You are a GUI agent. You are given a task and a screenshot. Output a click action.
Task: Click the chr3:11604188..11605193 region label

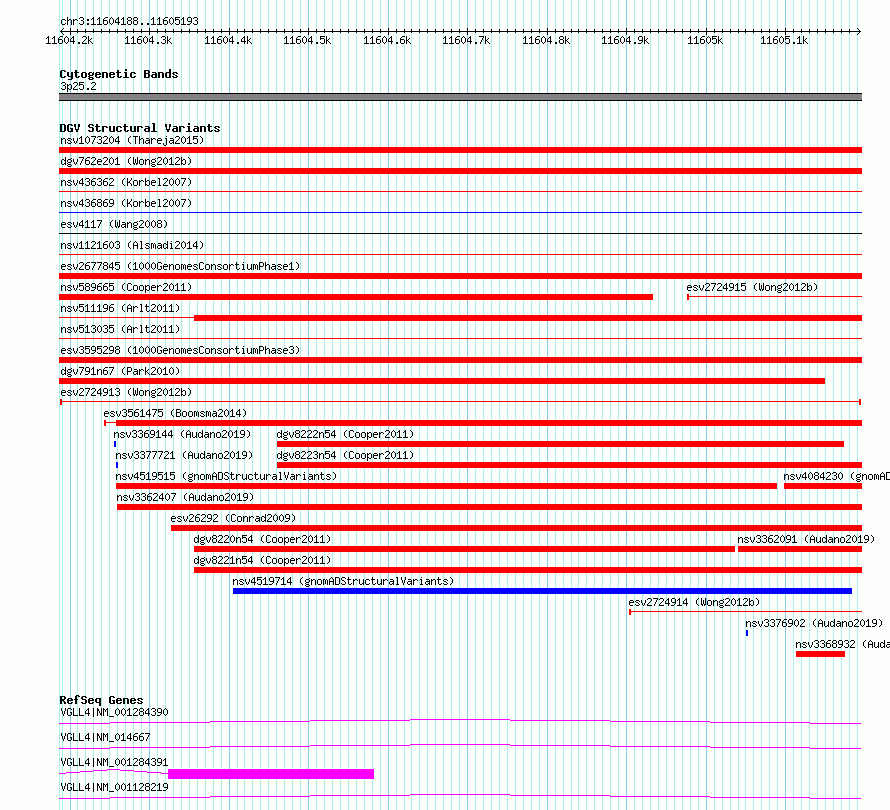coord(129,22)
